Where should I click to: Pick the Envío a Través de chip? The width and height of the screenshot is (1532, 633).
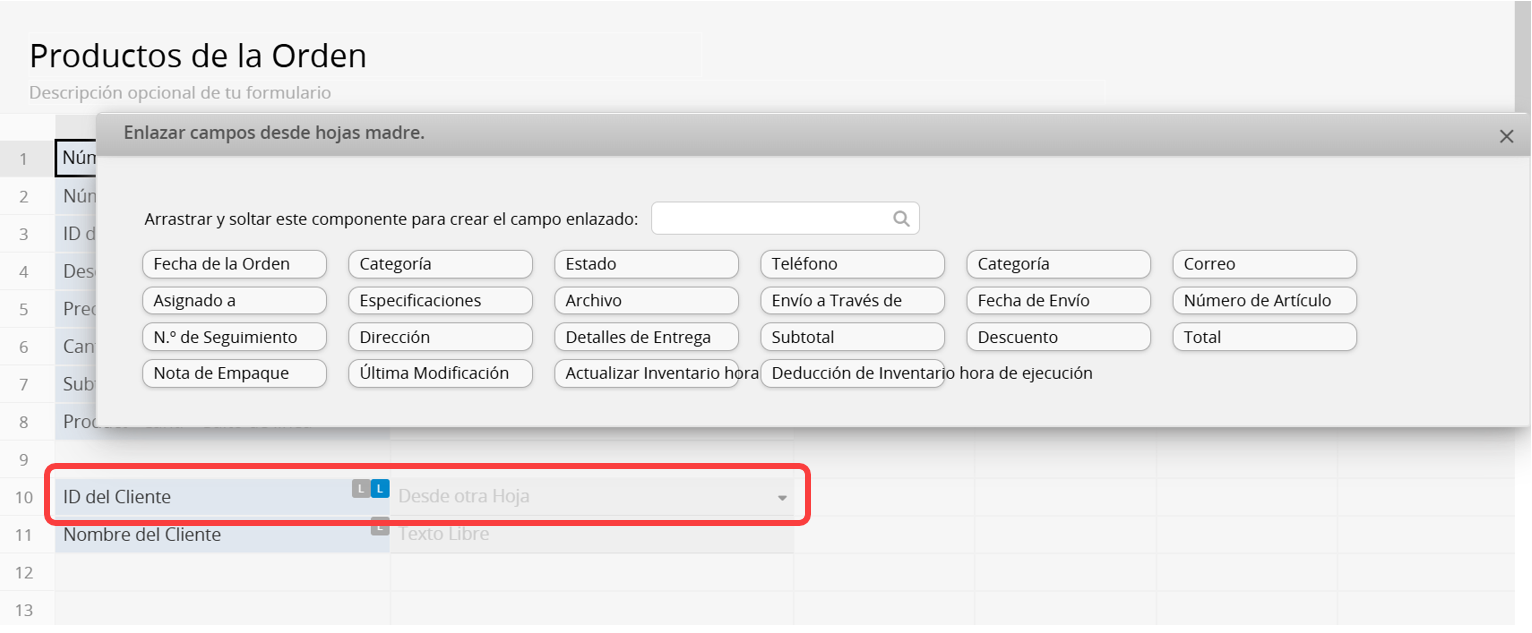click(852, 300)
